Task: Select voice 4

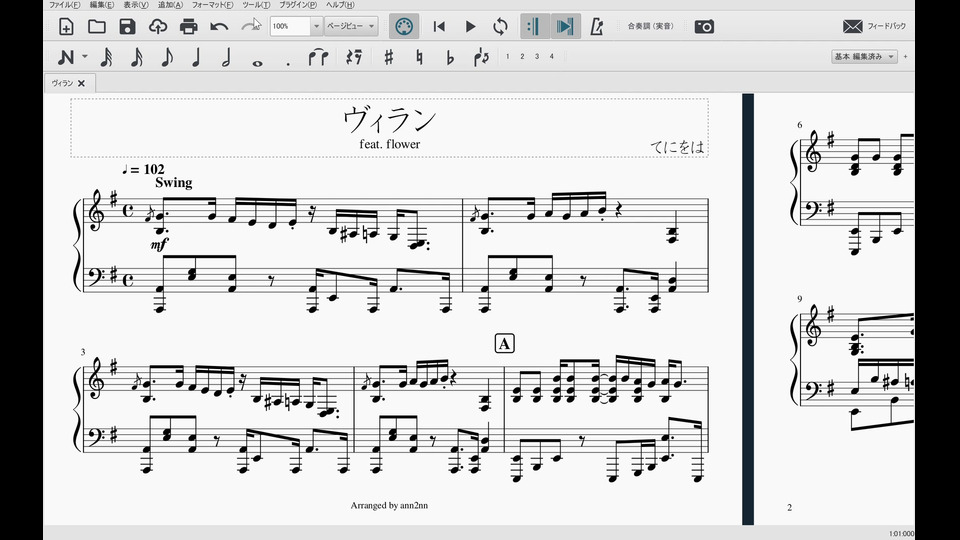Action: [552, 56]
